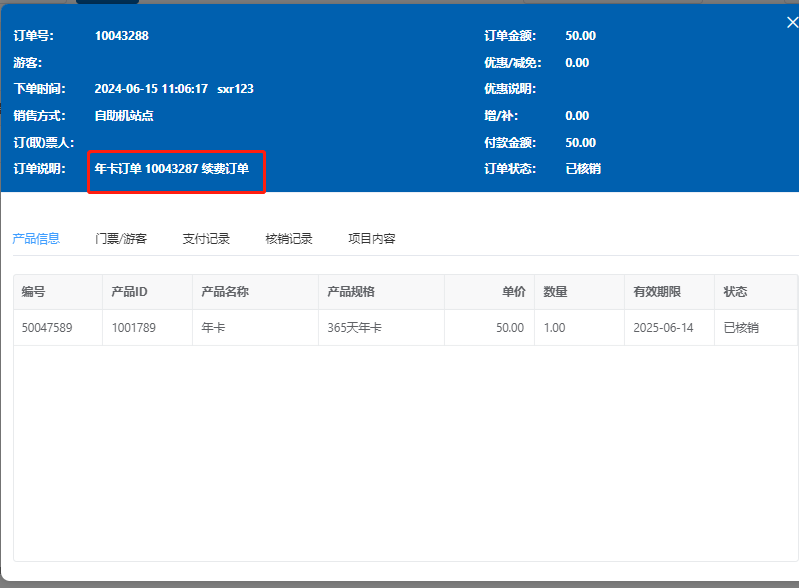Click the 状态 column header
The height and width of the screenshot is (588, 799).
pyautogui.click(x=736, y=292)
